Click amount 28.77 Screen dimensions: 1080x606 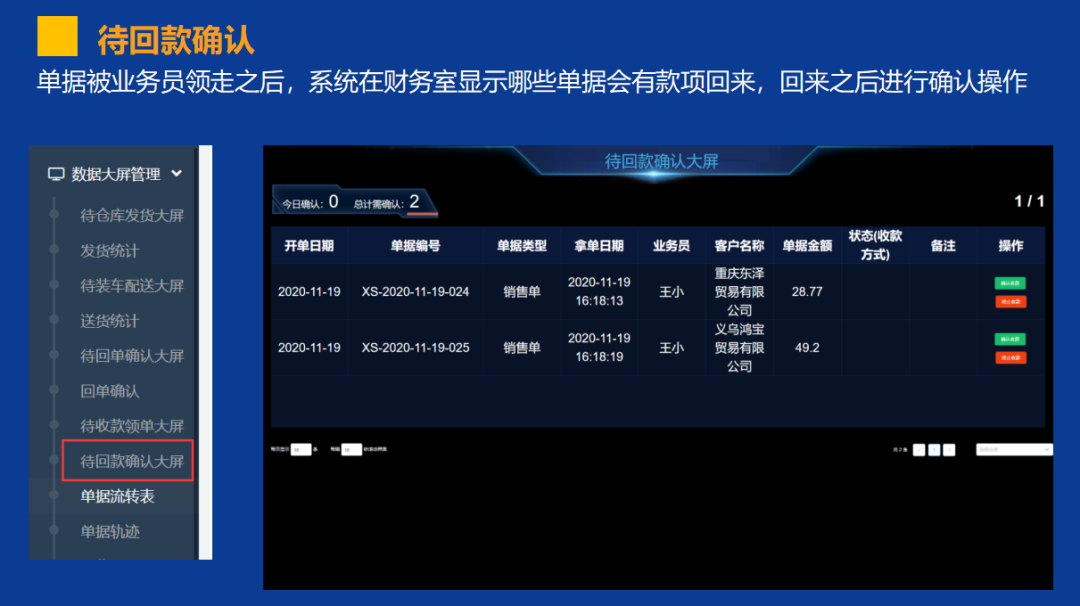click(807, 292)
